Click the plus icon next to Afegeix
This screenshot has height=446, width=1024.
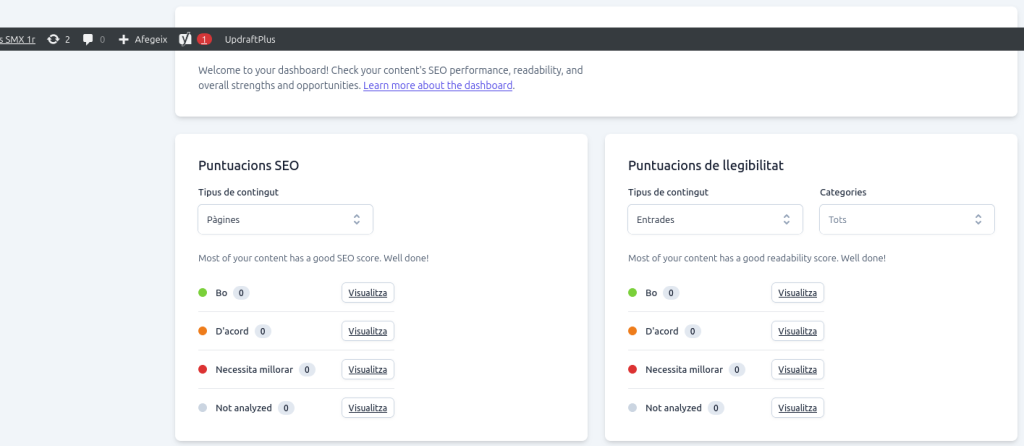click(x=124, y=39)
